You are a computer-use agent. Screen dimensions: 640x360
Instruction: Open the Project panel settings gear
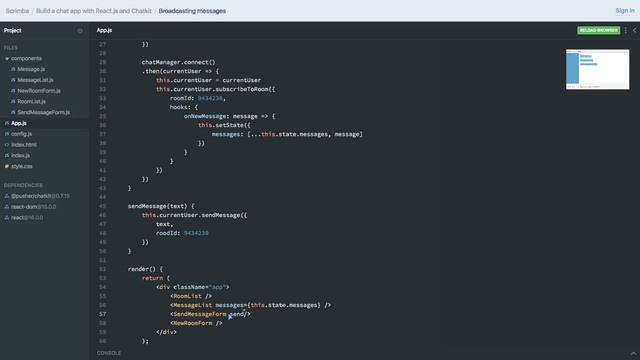coord(80,31)
